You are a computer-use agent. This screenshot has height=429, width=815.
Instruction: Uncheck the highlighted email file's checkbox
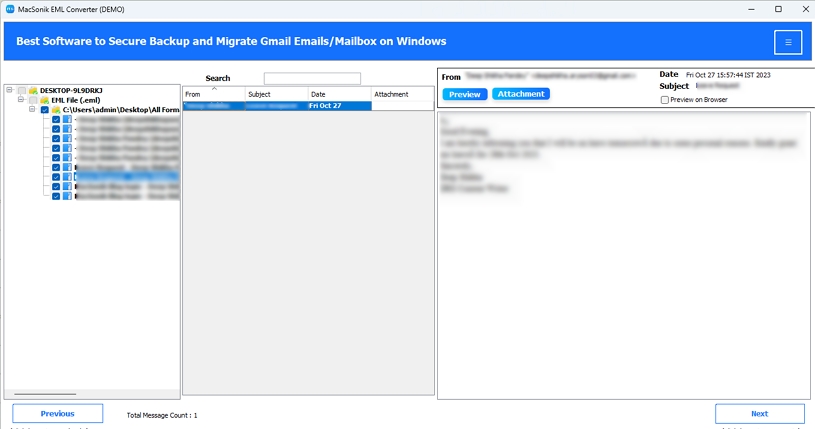[56, 177]
